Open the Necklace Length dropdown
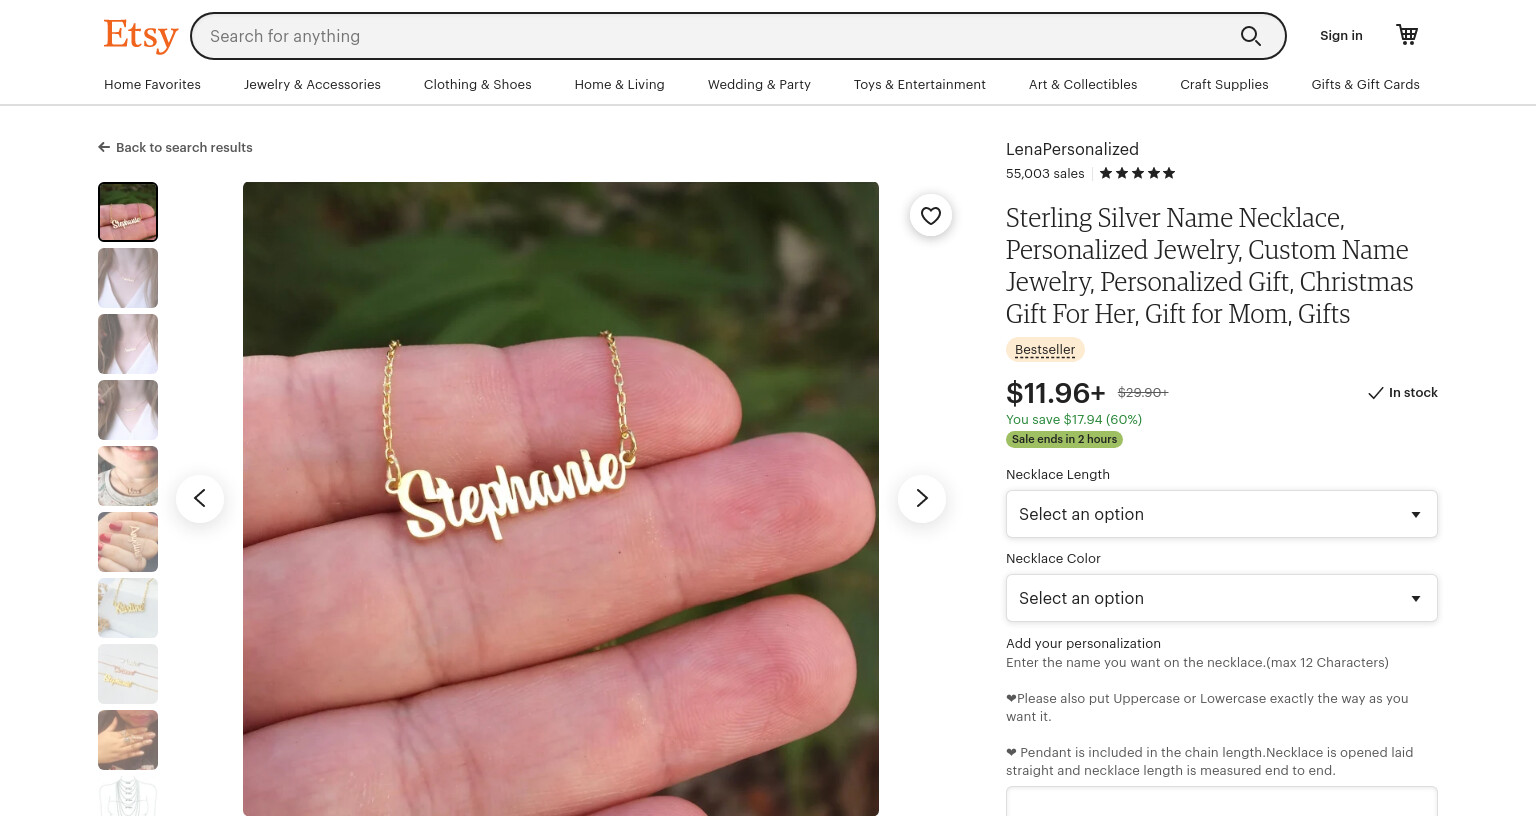This screenshot has height=816, width=1536. tap(1222, 514)
